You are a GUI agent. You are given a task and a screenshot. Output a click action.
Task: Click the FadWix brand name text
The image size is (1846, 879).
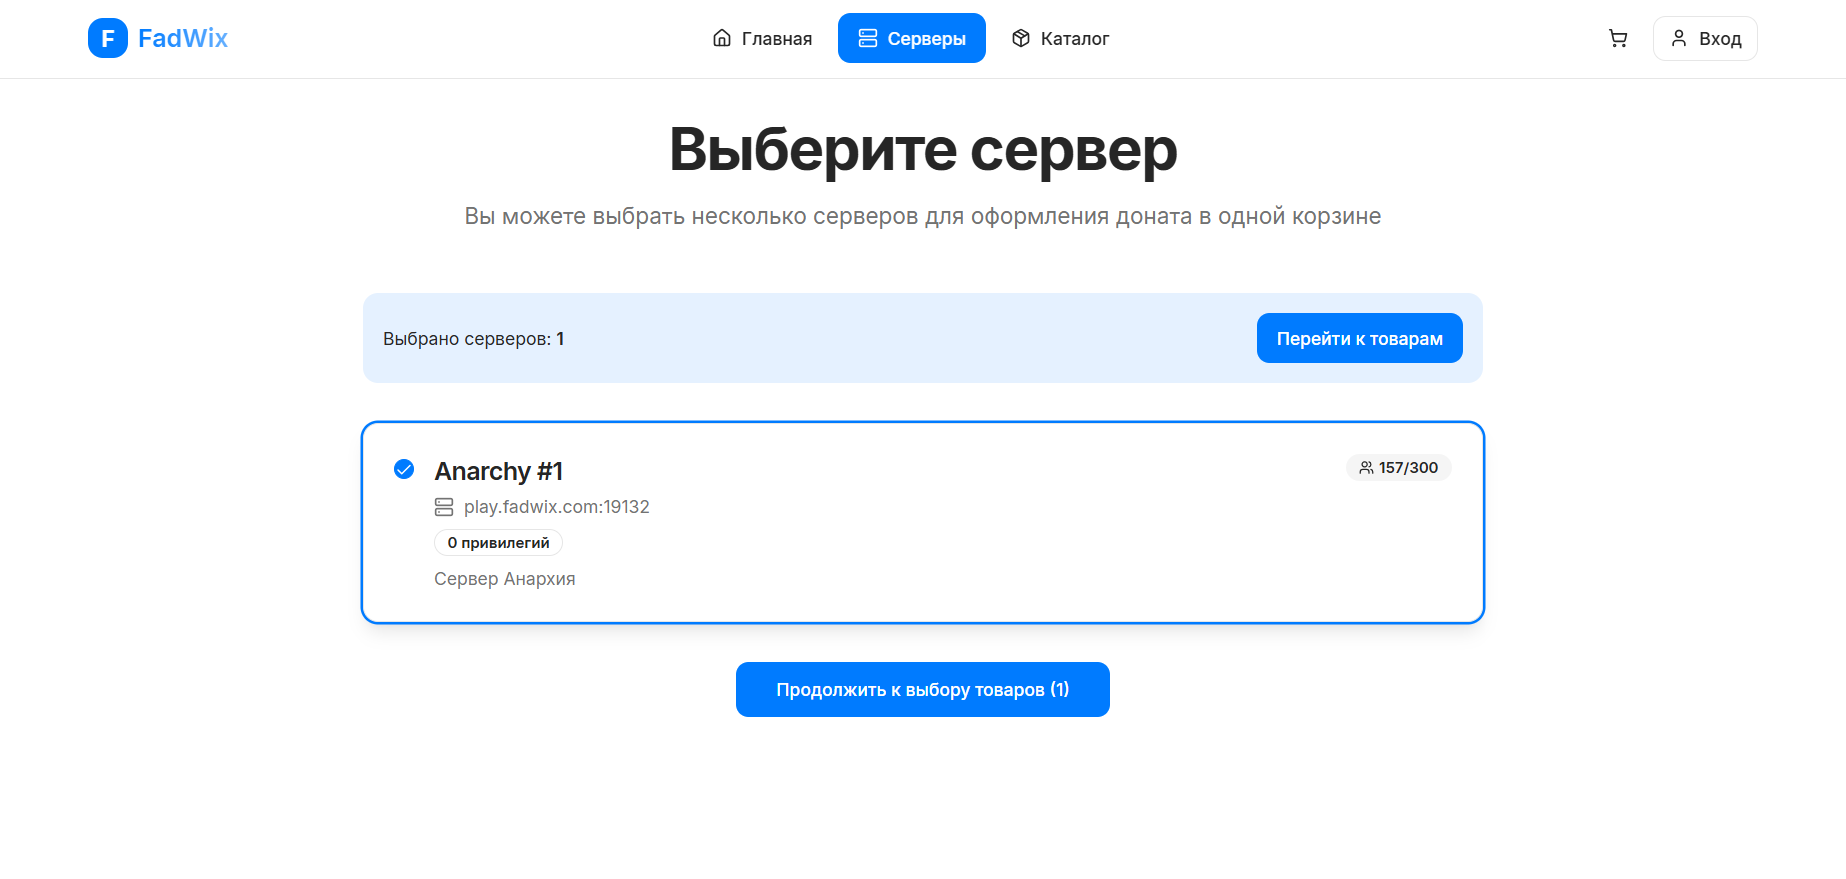click(x=183, y=38)
